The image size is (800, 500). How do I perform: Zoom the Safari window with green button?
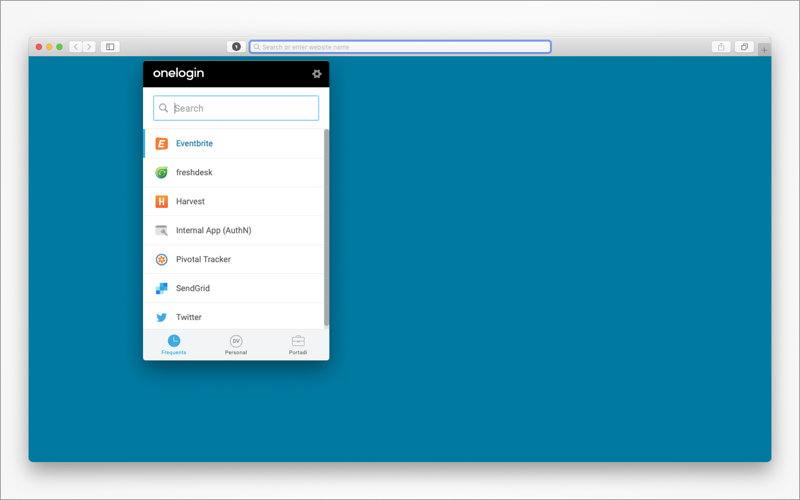pyautogui.click(x=59, y=47)
